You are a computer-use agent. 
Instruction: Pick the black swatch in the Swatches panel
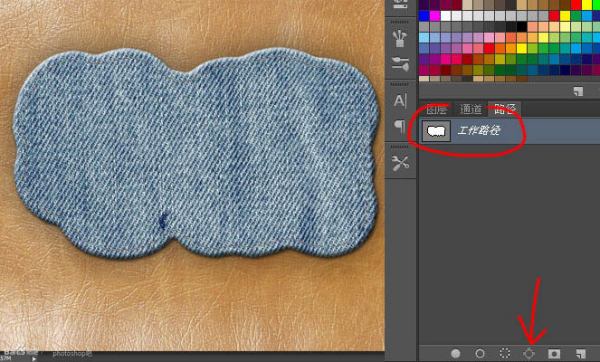click(522, 27)
